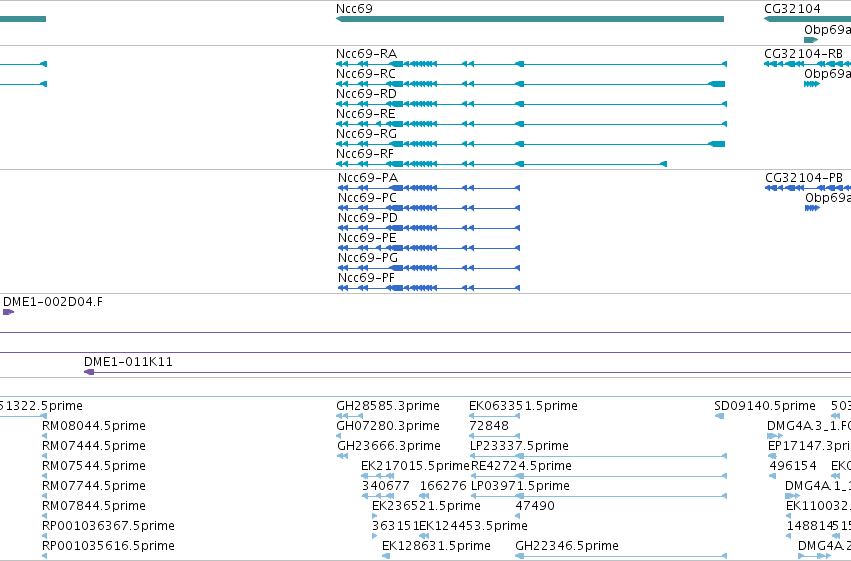
Task: Click the DME1-002D04.F label
Action: click(53, 302)
